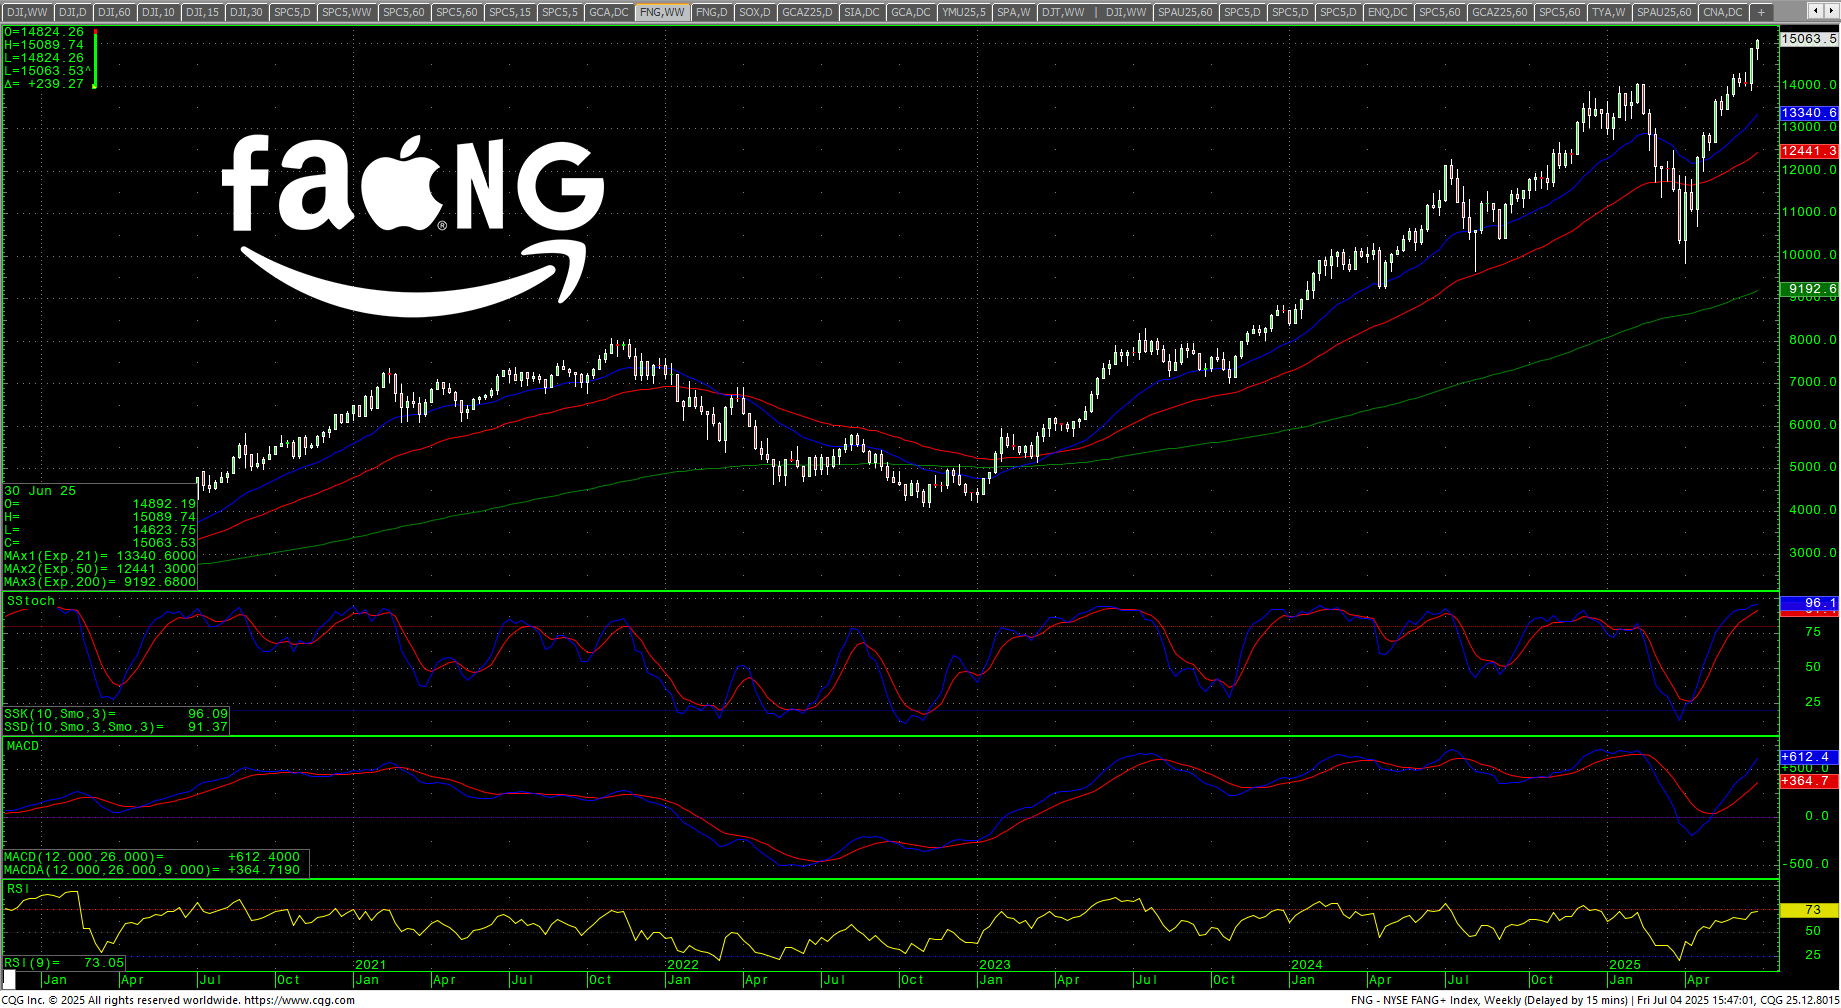Click the RSI(9)= 73.05 readout

65,963
